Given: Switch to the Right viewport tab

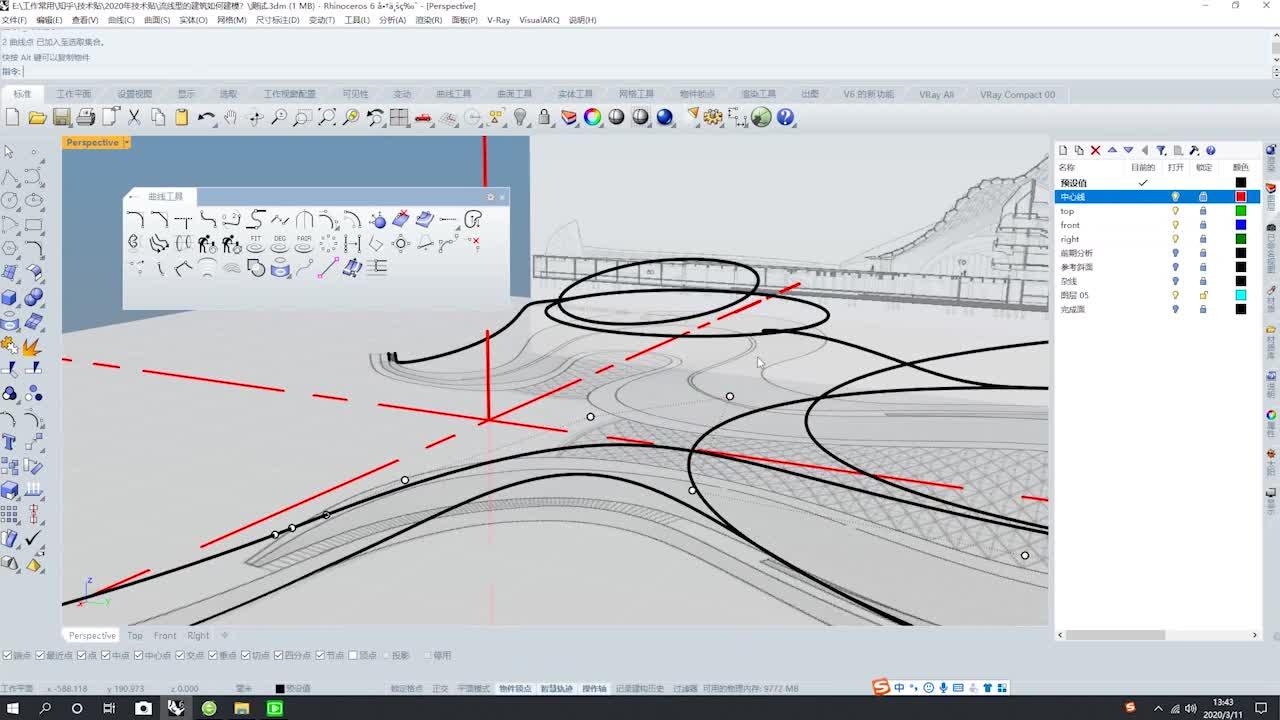Looking at the screenshot, I should (198, 636).
